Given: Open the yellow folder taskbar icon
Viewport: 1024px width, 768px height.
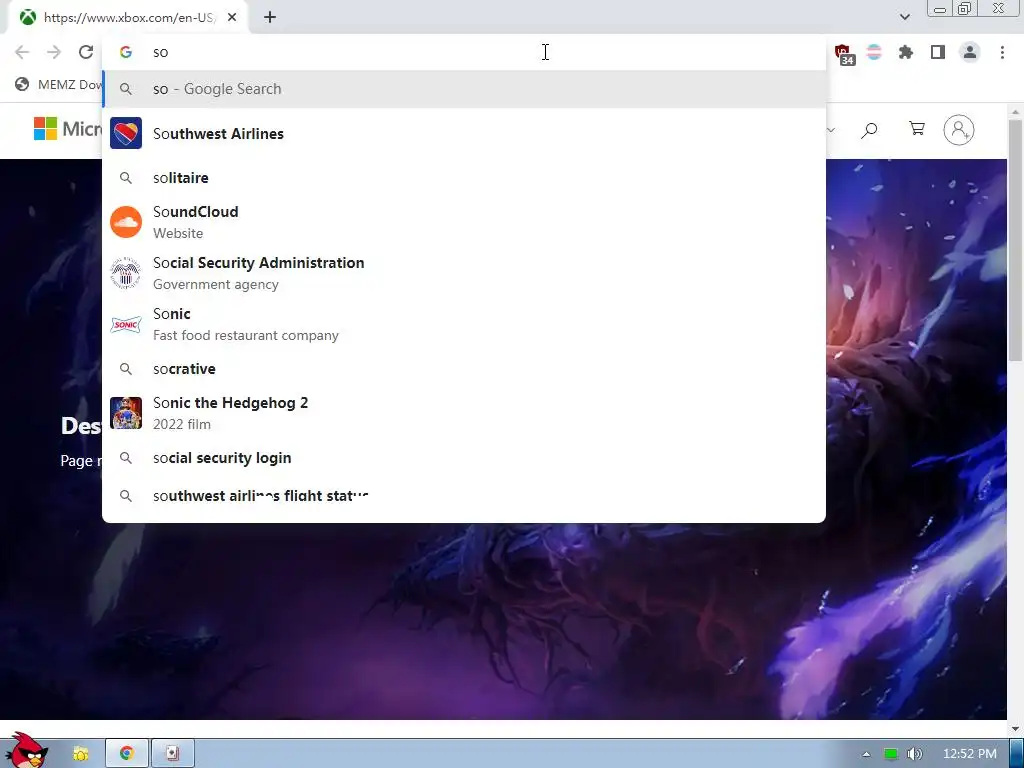Looking at the screenshot, I should 81,754.
